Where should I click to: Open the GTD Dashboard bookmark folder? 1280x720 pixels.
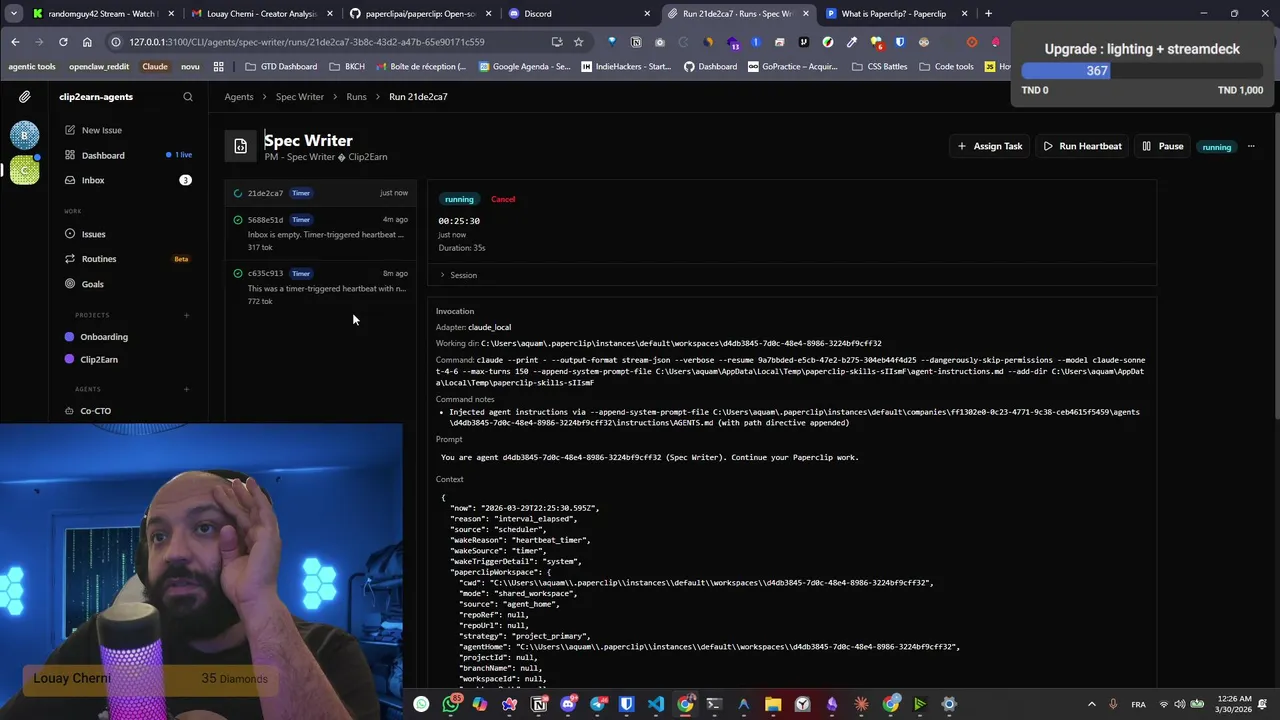tap(281, 67)
